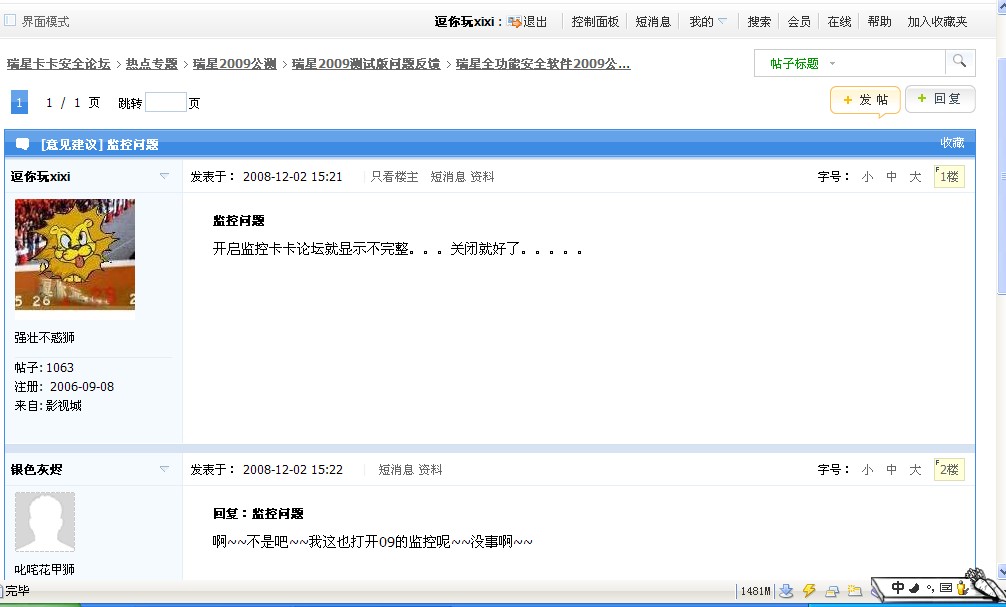Toggle the 界面模式 checkbox
The height and width of the screenshot is (607, 1006).
(x=10, y=21)
